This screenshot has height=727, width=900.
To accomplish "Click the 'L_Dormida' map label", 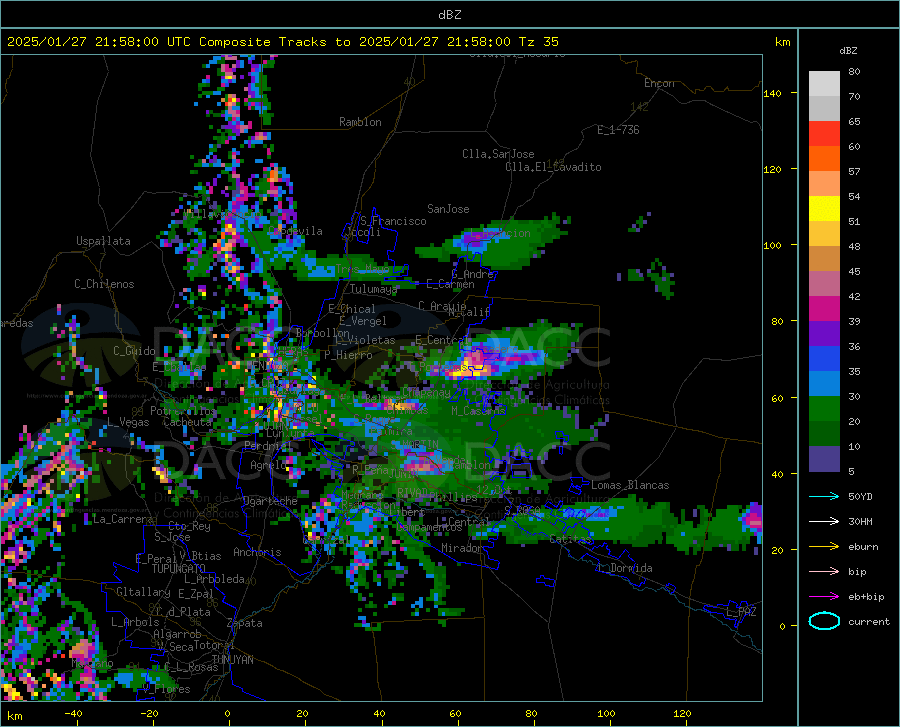I will click(x=625, y=568).
